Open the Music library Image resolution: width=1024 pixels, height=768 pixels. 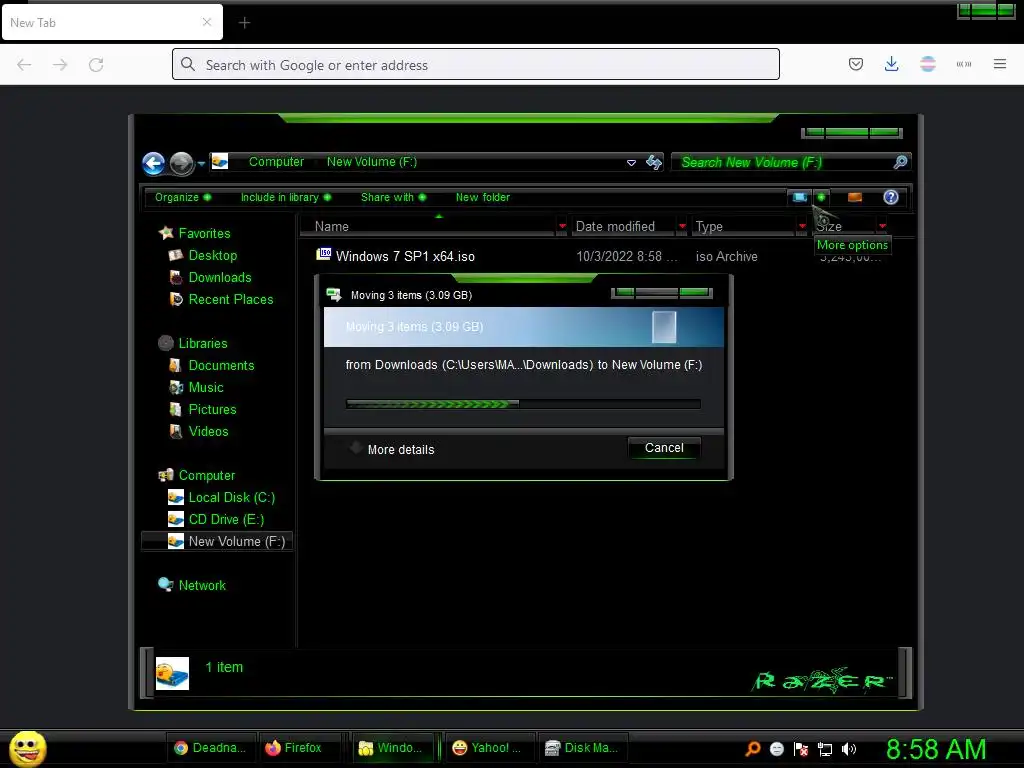(x=206, y=388)
